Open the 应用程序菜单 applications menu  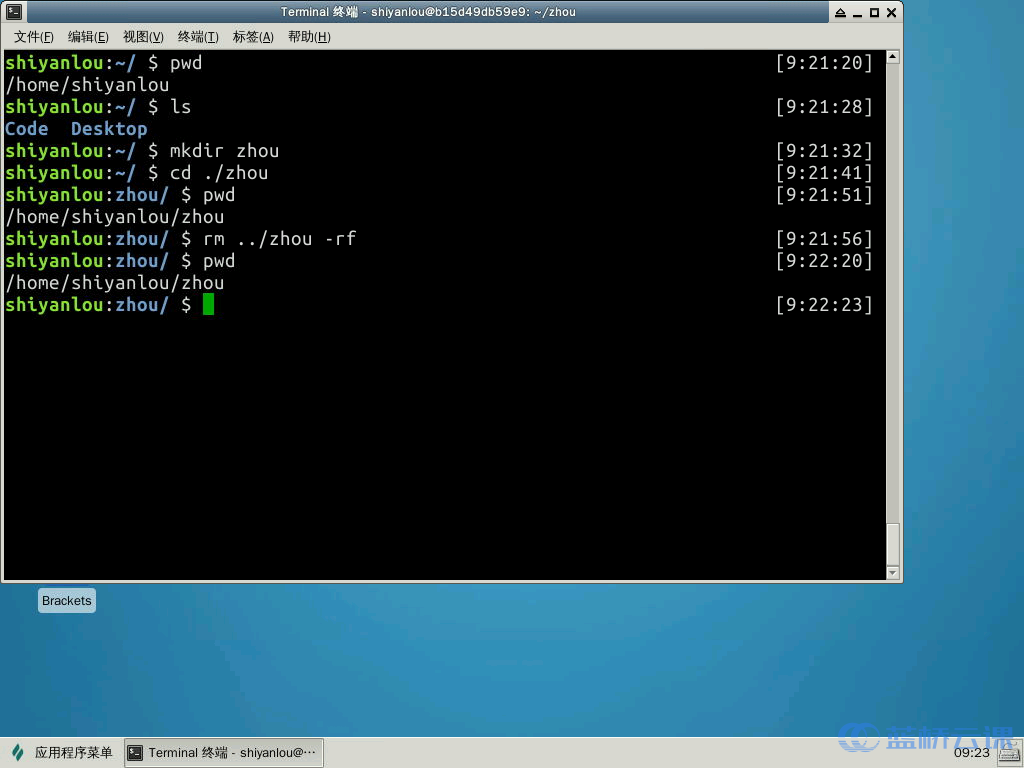[62, 753]
